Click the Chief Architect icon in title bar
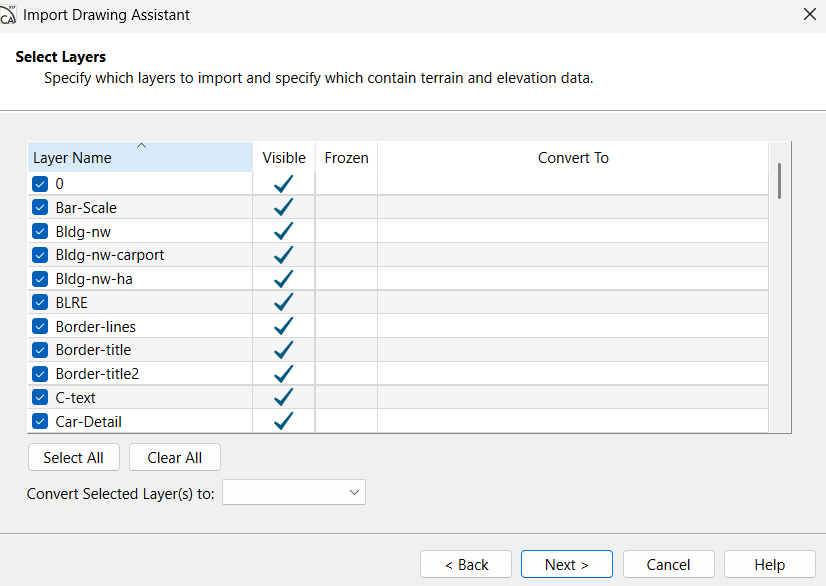Image resolution: width=826 pixels, height=586 pixels. [x=9, y=15]
